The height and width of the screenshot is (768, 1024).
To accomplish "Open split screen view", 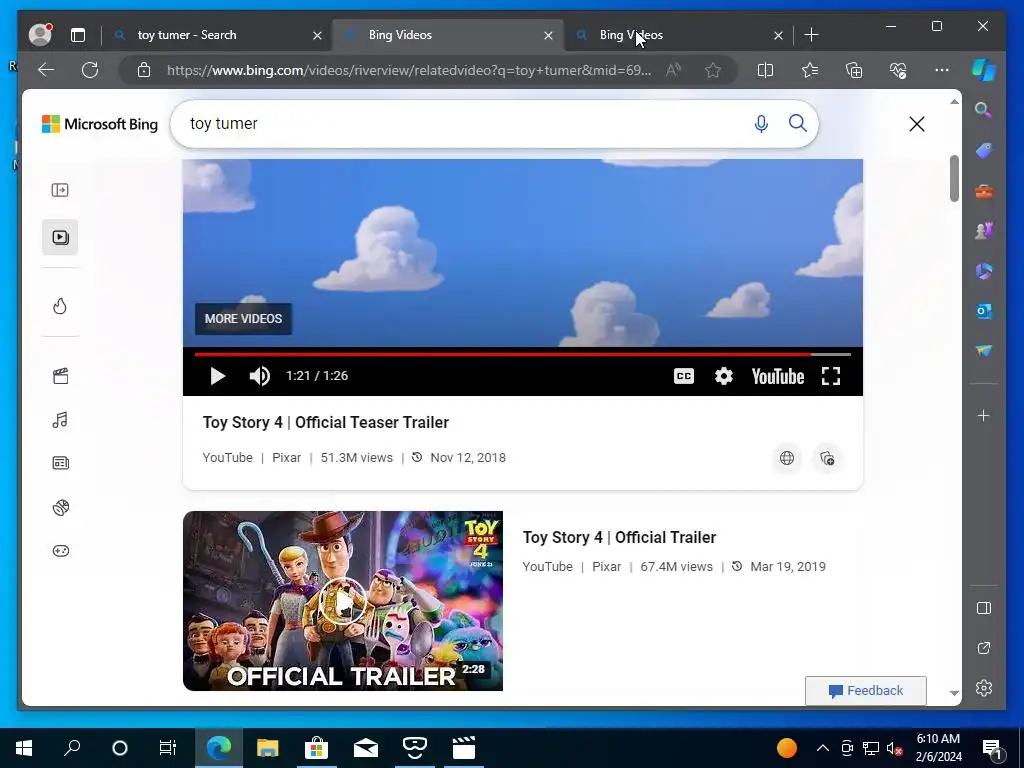I will click(x=765, y=70).
